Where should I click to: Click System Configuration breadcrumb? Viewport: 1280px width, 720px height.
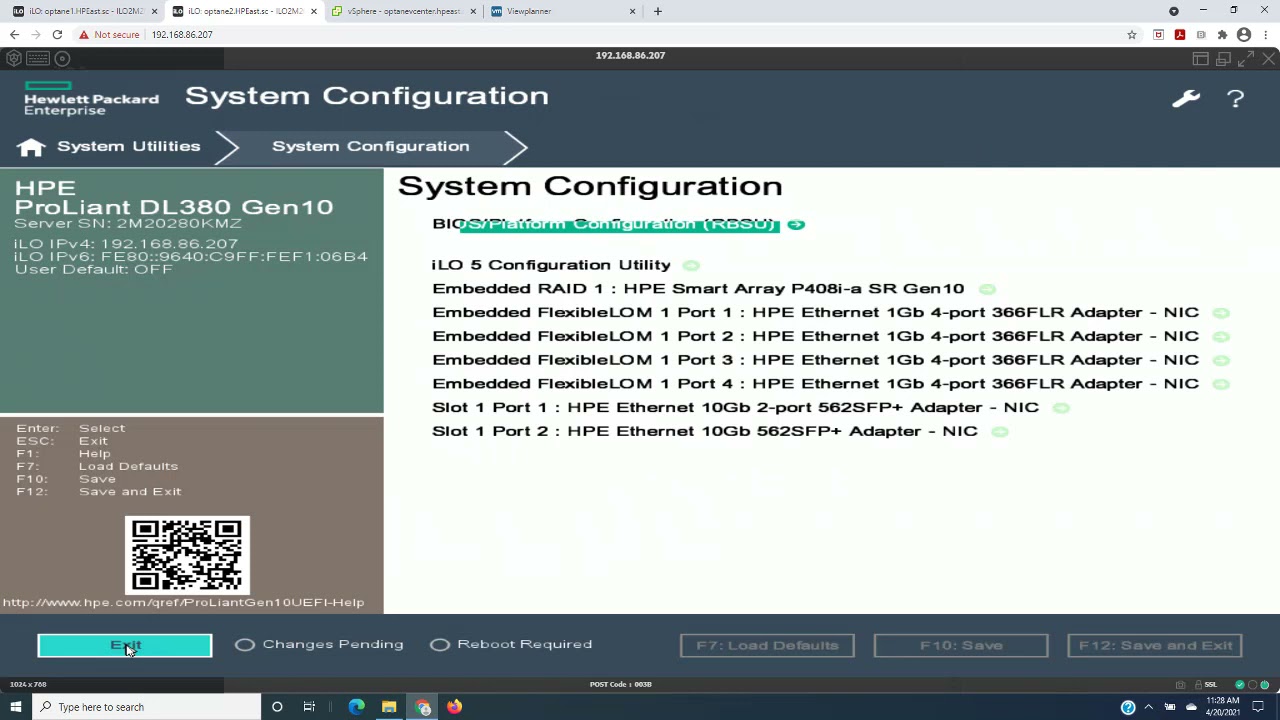click(370, 147)
